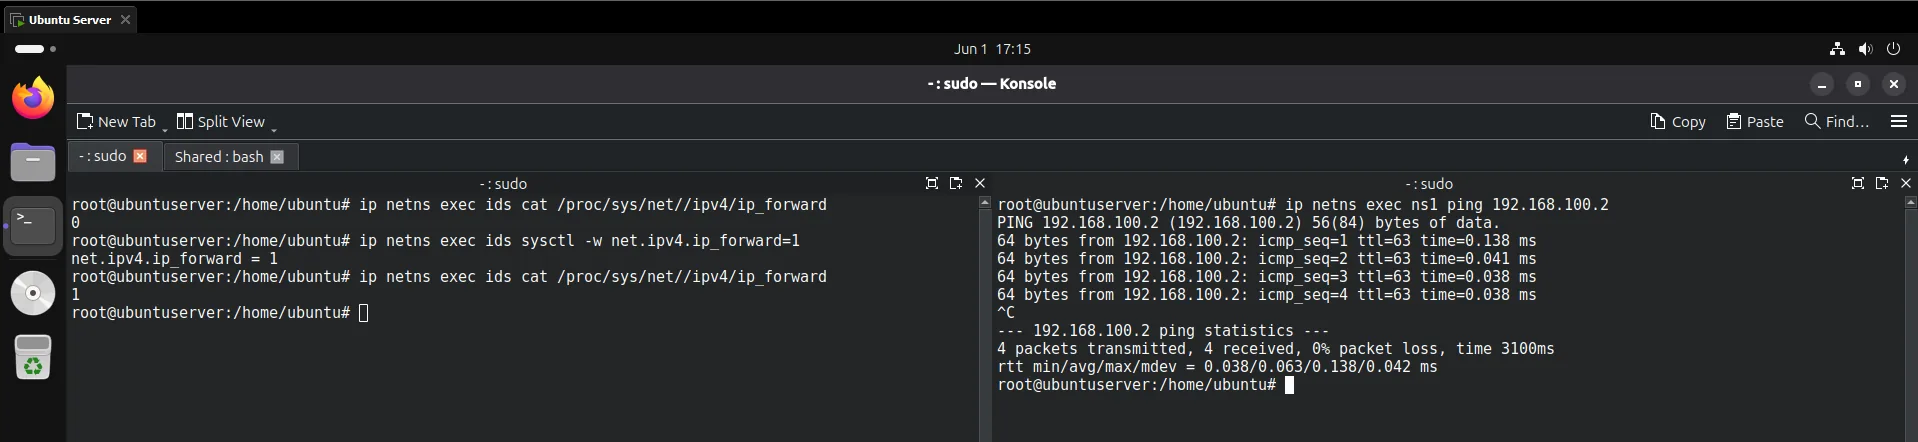This screenshot has width=1918, height=442.
Task: Click the 'net.ipv4.ip_forward = 1' output line
Action: (x=175, y=259)
